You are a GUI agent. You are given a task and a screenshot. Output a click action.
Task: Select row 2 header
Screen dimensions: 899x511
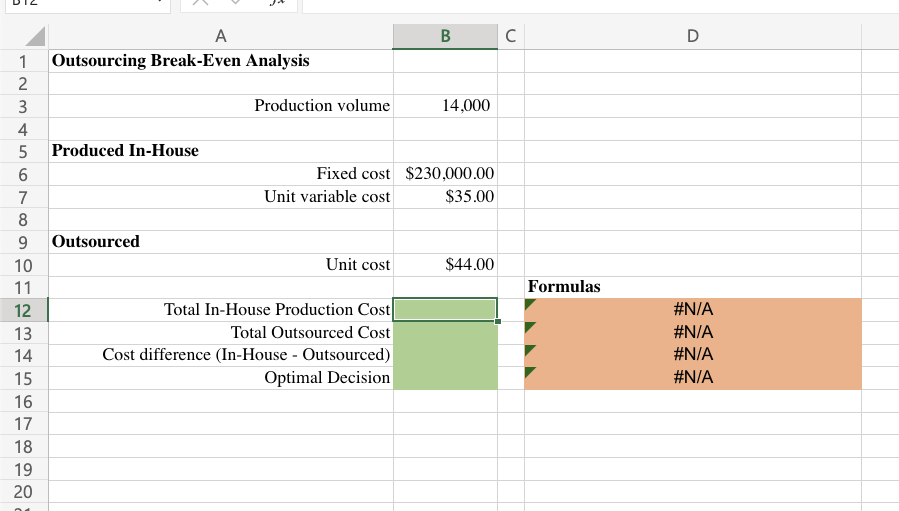[24, 84]
